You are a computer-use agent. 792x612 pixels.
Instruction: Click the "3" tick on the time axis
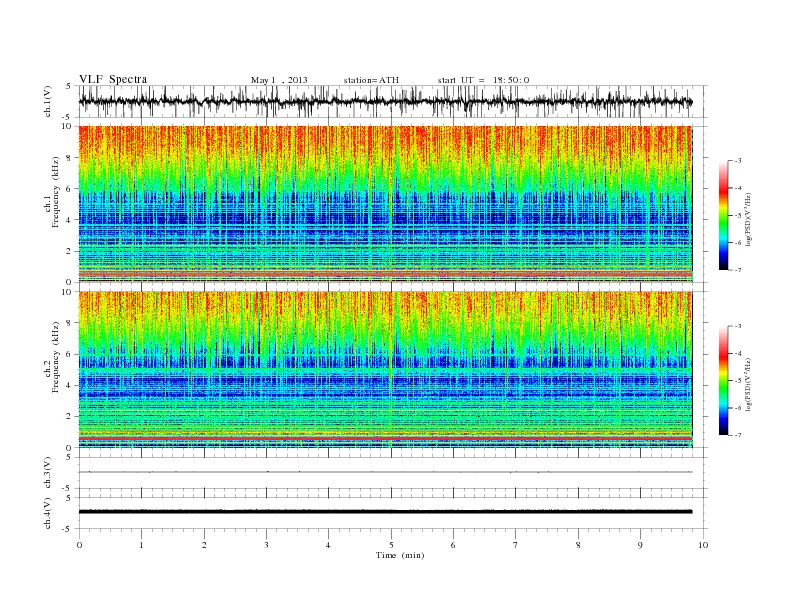coord(266,545)
